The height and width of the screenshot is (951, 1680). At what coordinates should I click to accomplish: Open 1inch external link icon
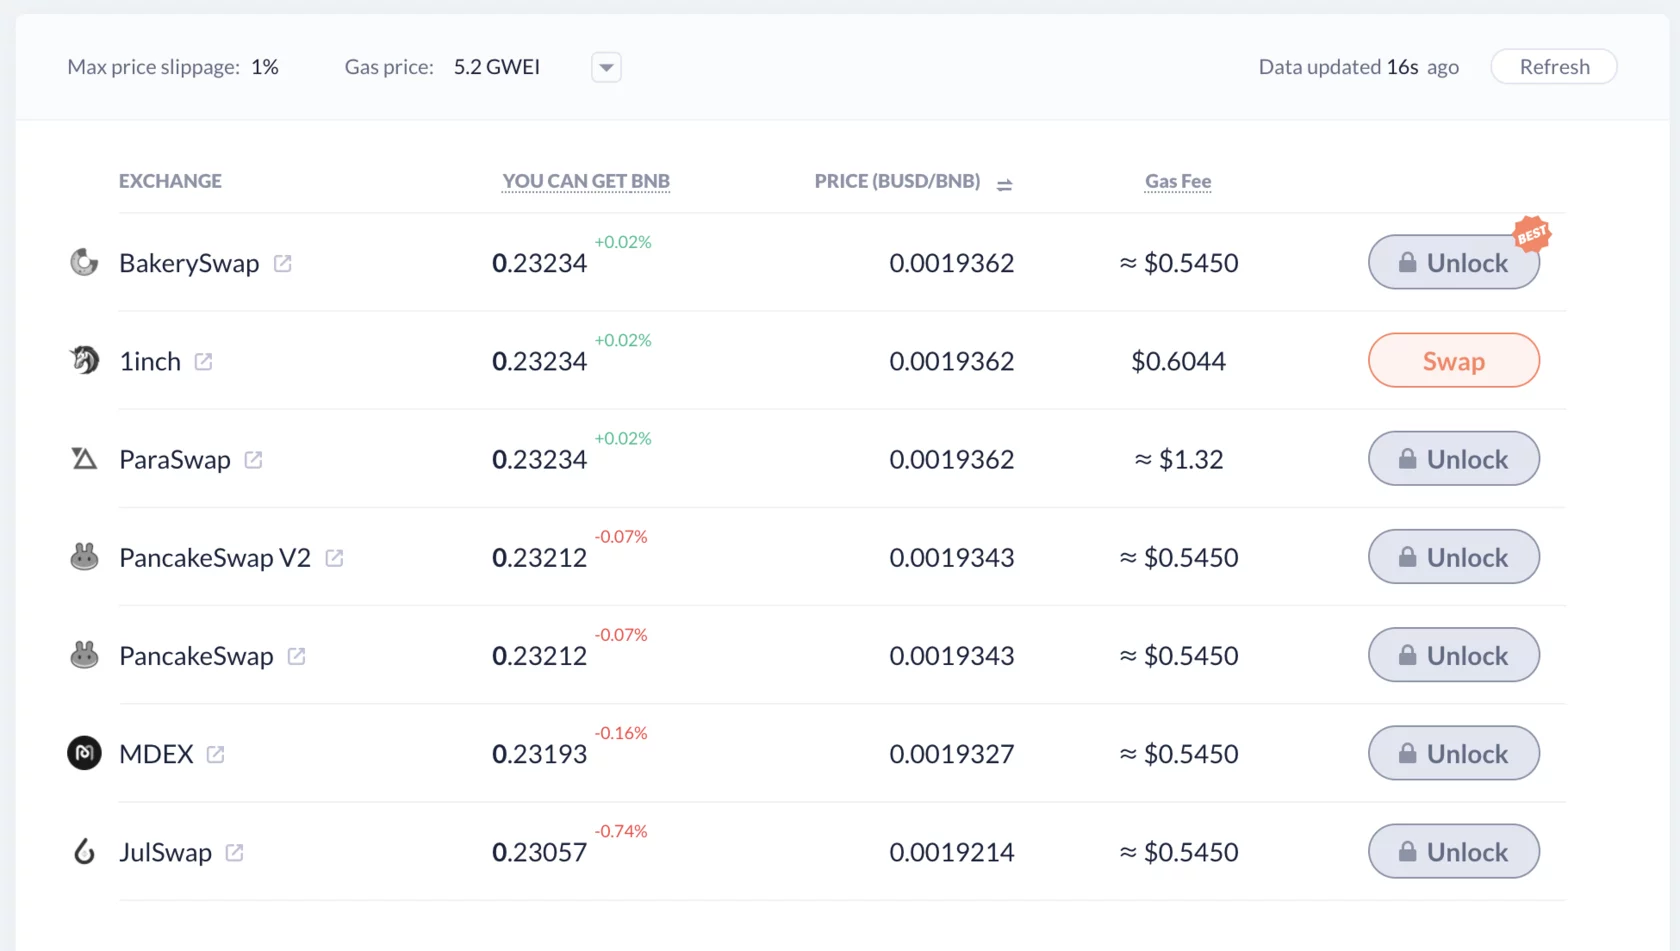(204, 361)
